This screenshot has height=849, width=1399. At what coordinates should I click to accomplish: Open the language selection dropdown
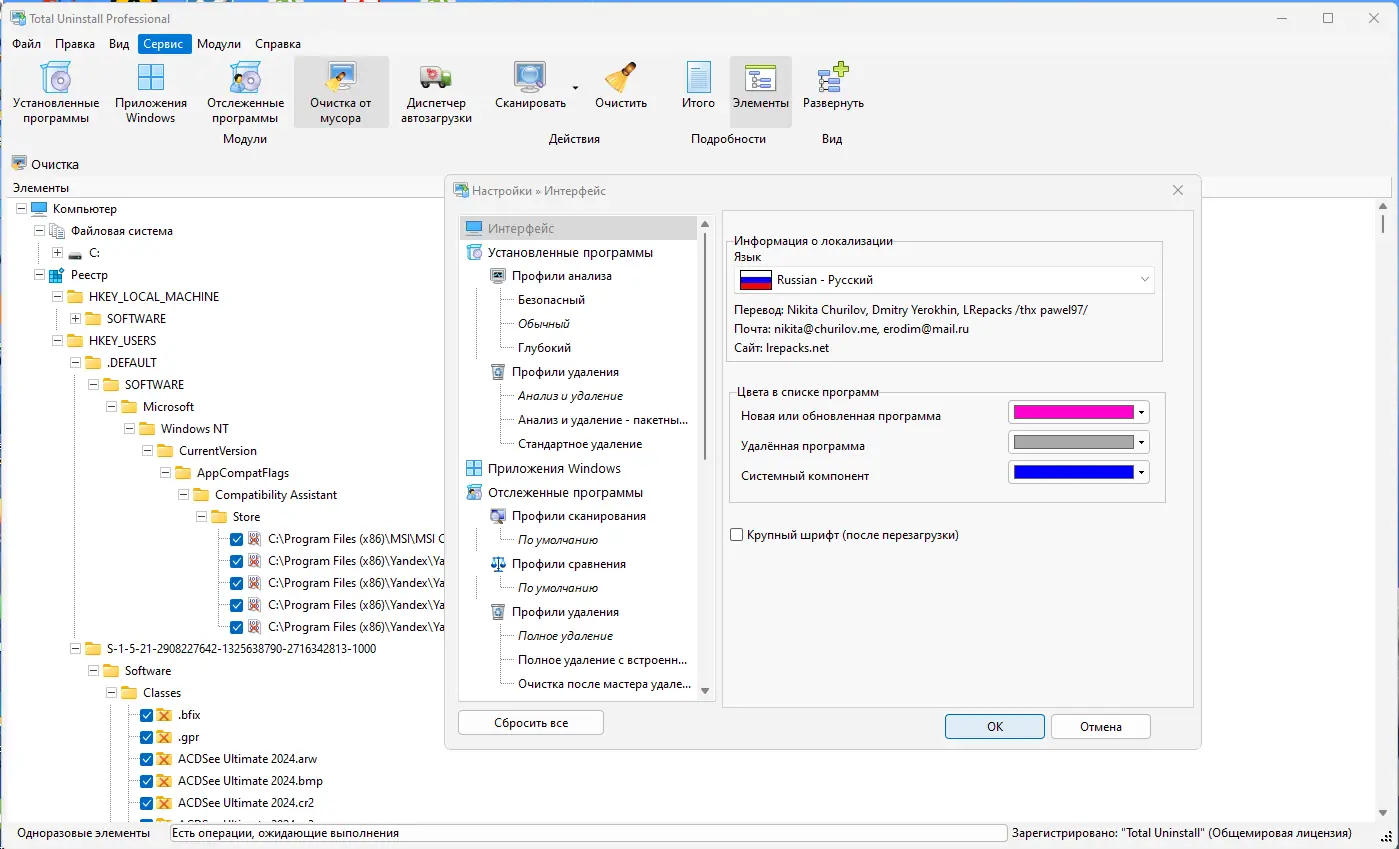pyautogui.click(x=1144, y=279)
